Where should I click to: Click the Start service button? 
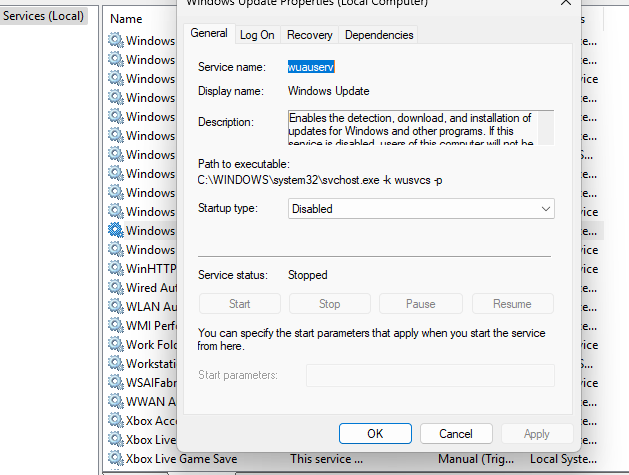[x=239, y=304]
